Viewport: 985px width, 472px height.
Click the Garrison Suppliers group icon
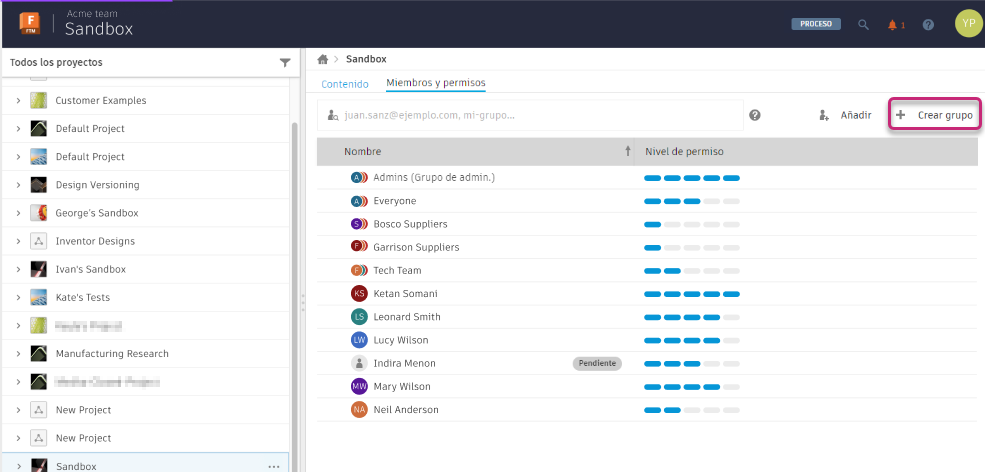359,247
